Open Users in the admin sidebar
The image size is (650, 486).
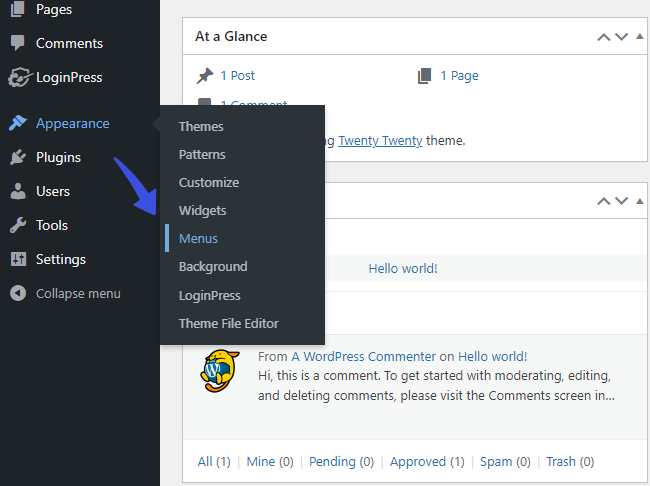click(x=53, y=191)
